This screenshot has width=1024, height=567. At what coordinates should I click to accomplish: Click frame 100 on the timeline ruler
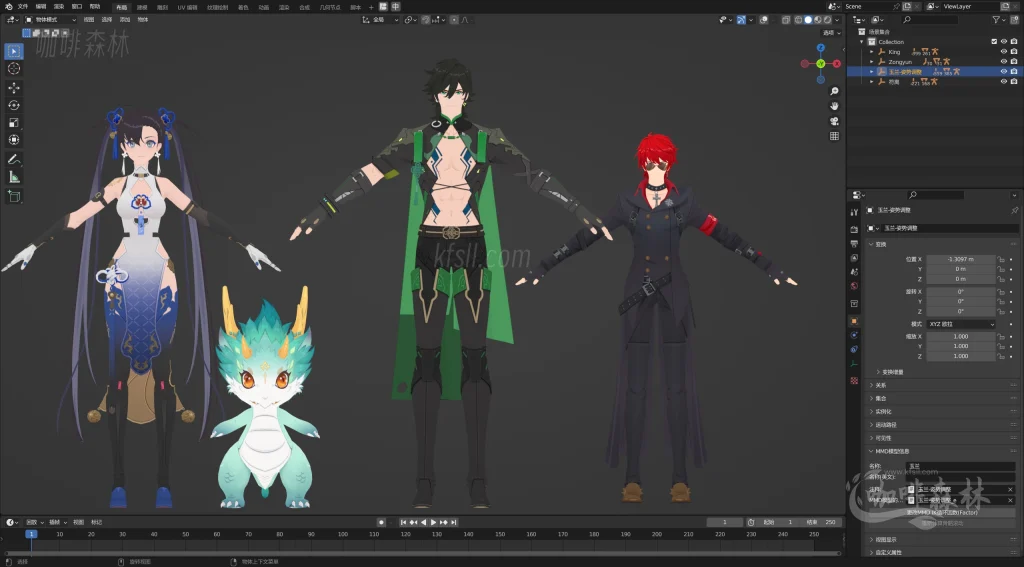[x=343, y=534]
